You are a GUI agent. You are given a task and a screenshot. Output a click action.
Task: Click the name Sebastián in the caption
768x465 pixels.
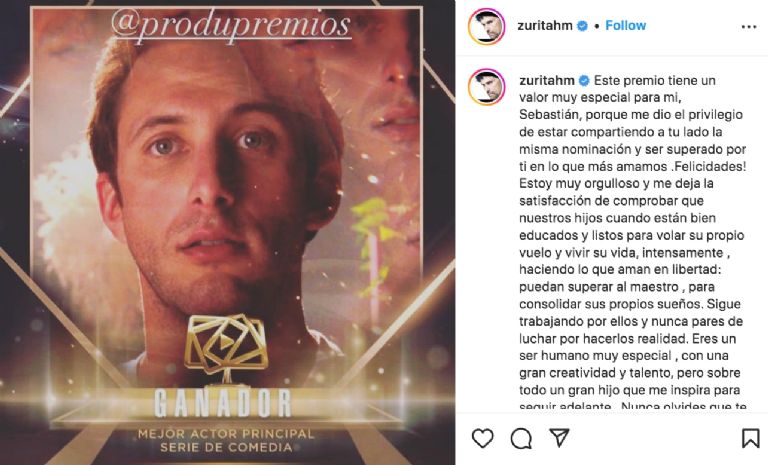[551, 115]
